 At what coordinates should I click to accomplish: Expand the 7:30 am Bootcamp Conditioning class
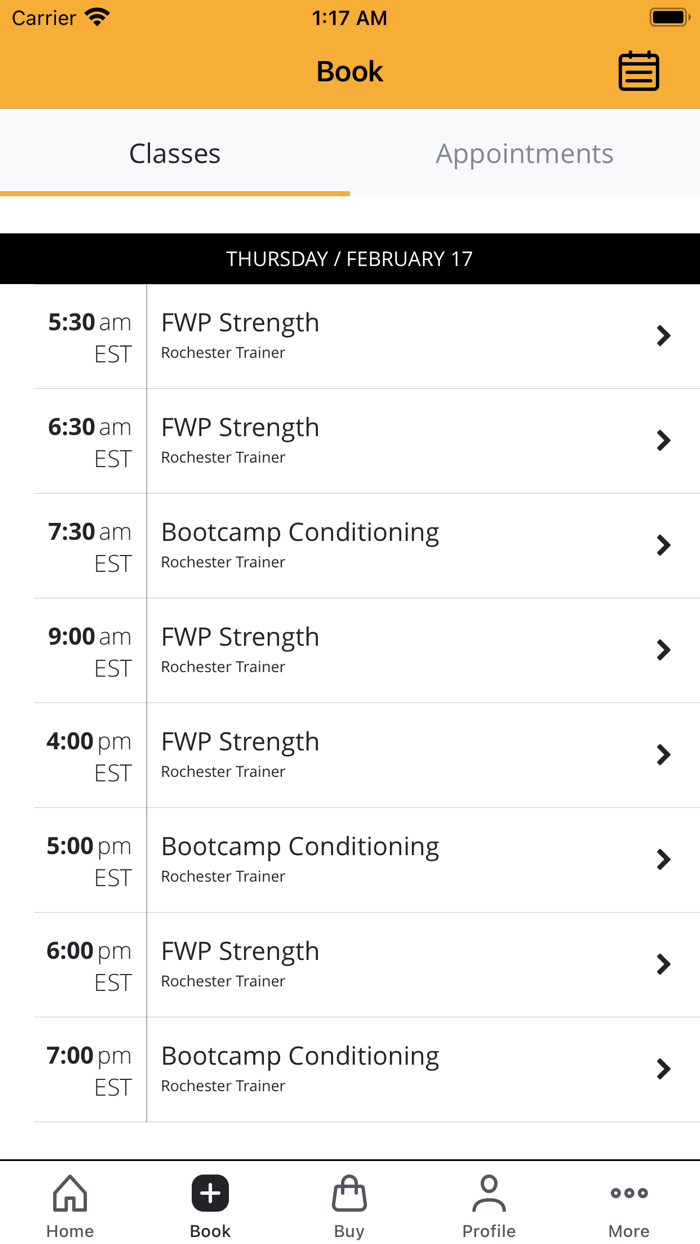click(350, 545)
